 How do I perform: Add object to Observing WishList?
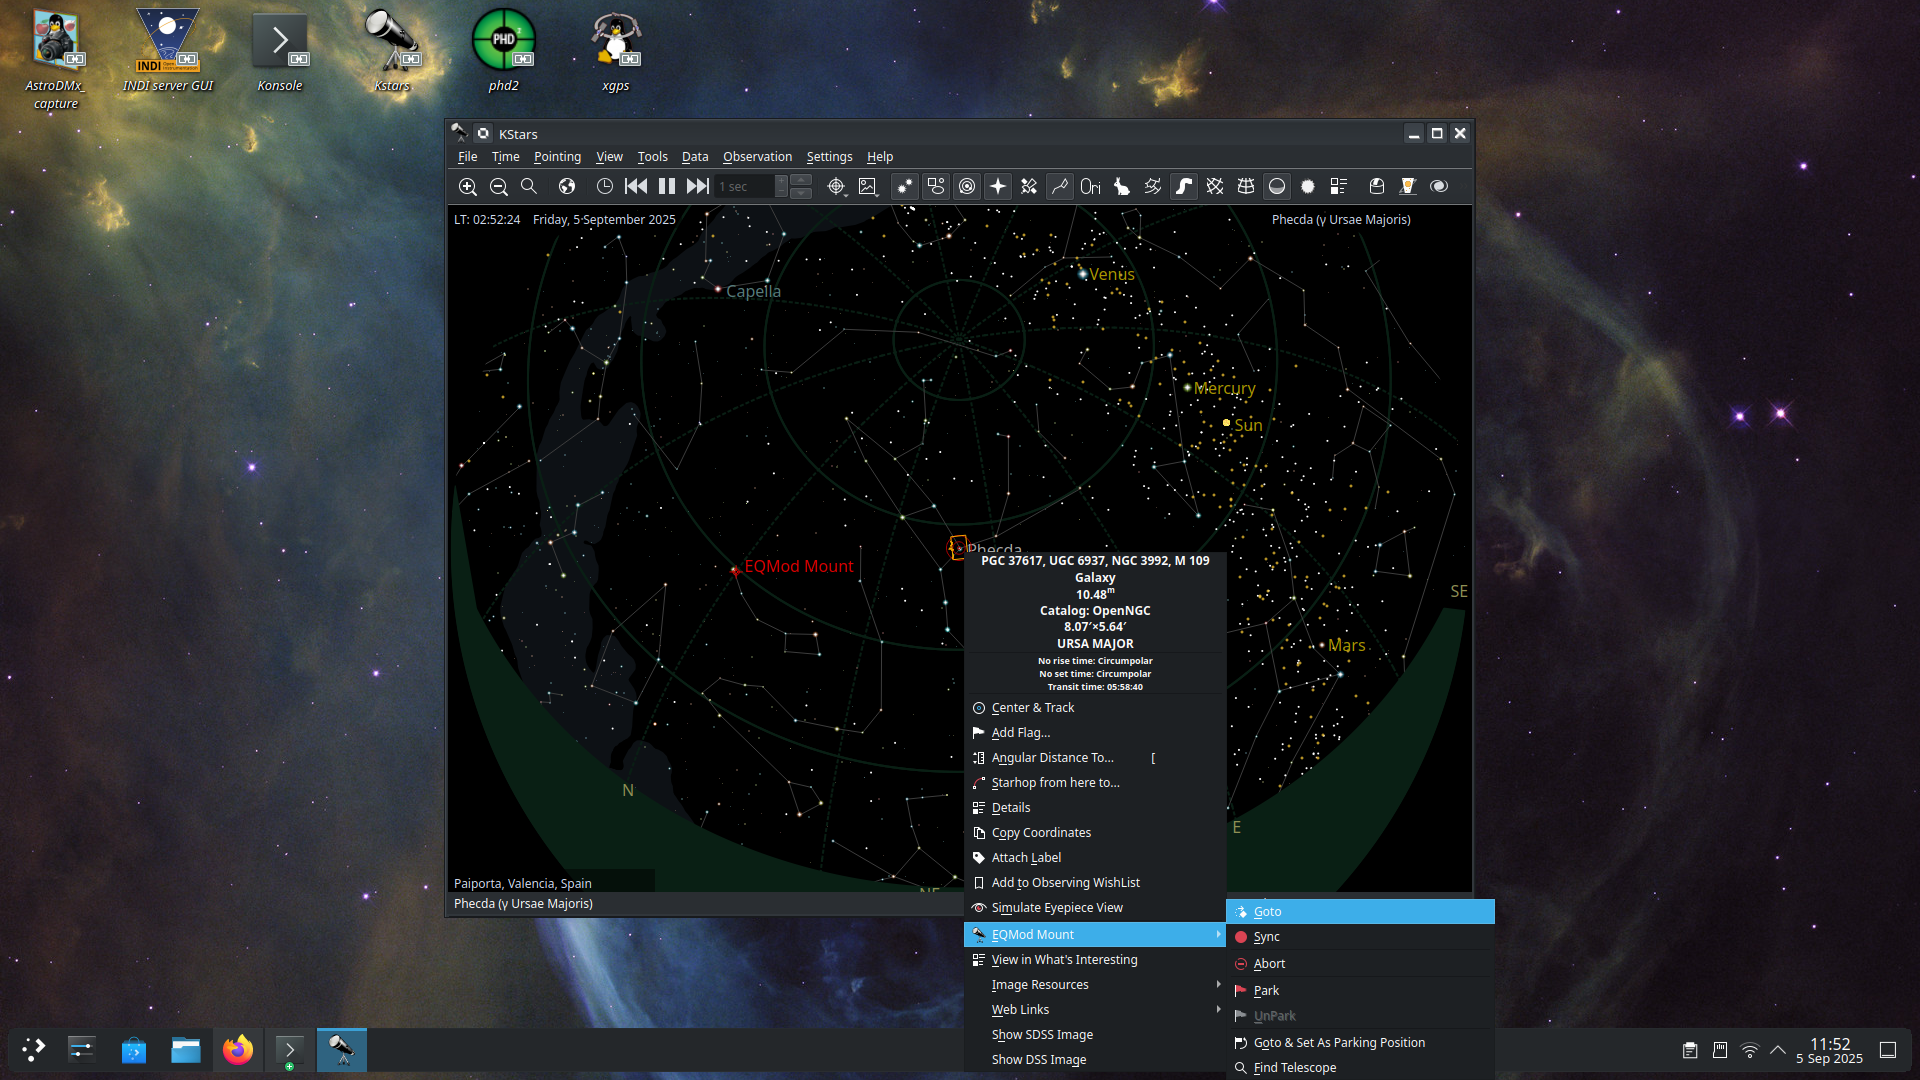1095,883
